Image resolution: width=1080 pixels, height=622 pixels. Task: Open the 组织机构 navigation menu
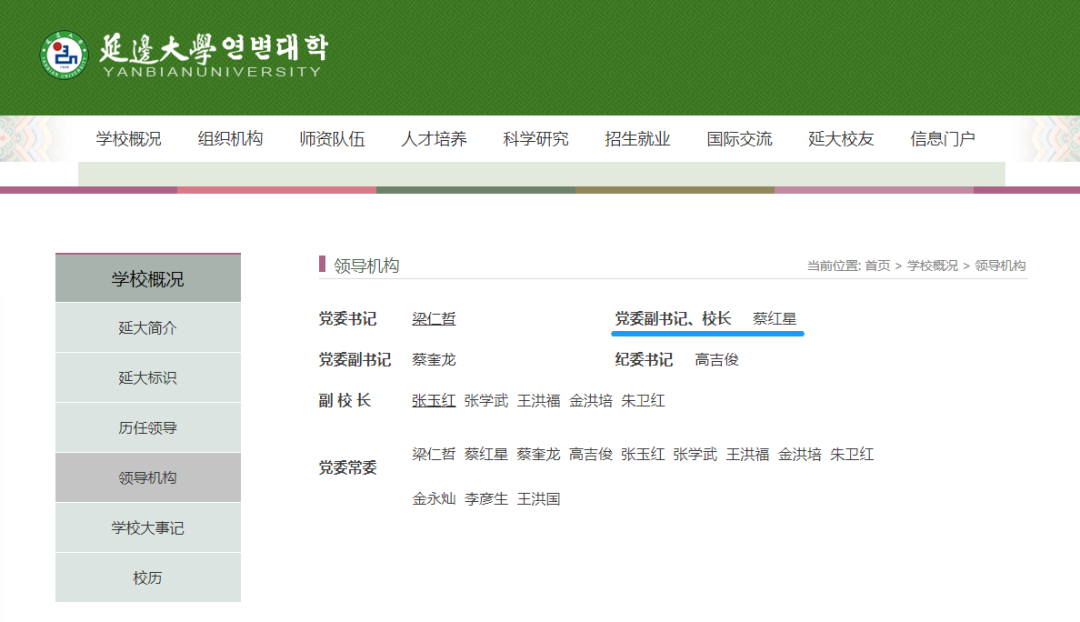[x=231, y=139]
